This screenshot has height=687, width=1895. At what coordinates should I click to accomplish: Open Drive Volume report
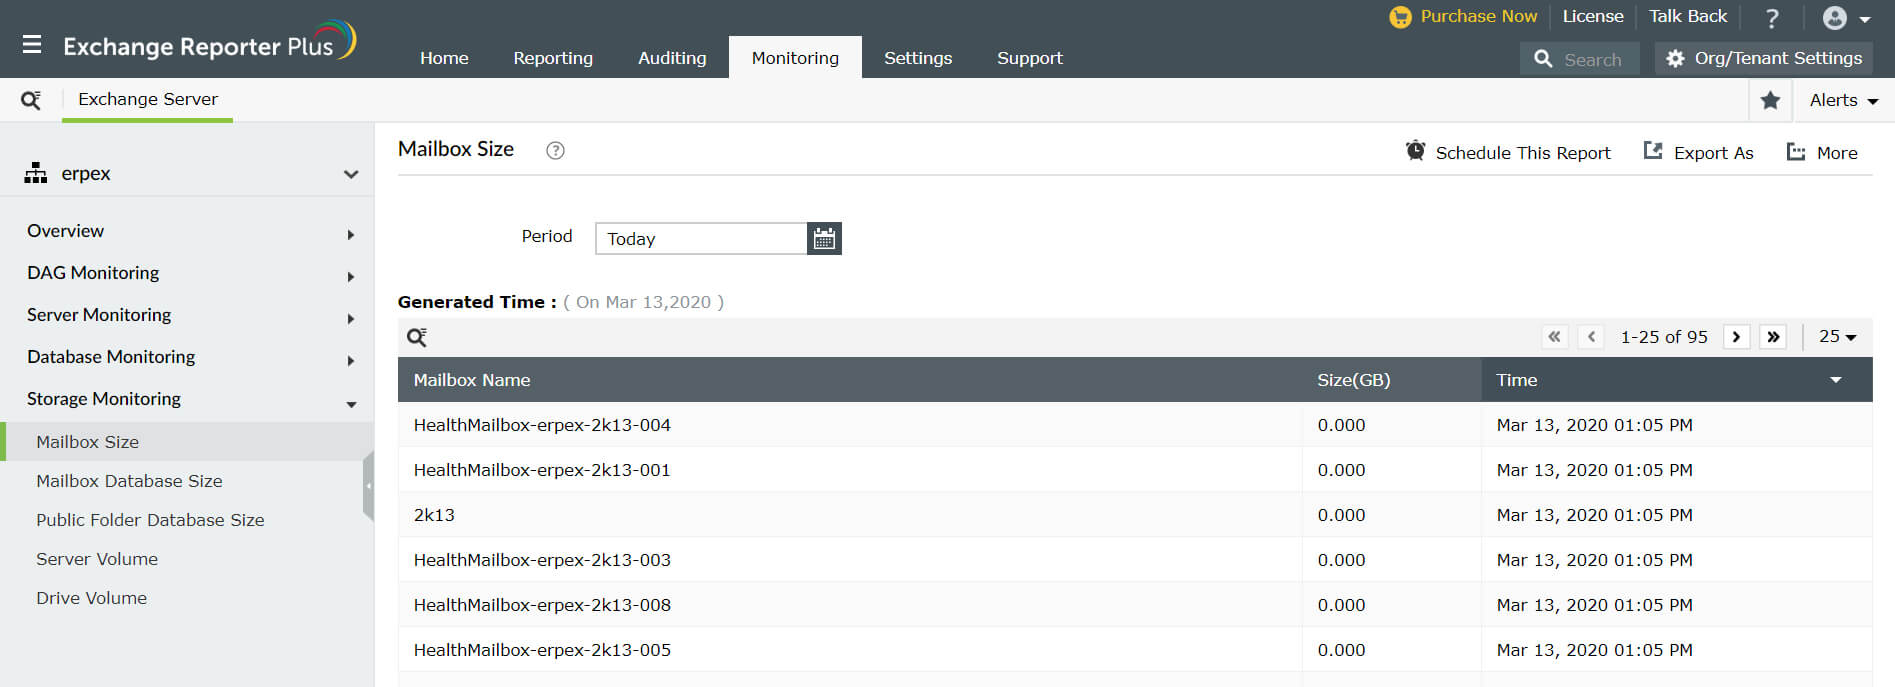91,598
